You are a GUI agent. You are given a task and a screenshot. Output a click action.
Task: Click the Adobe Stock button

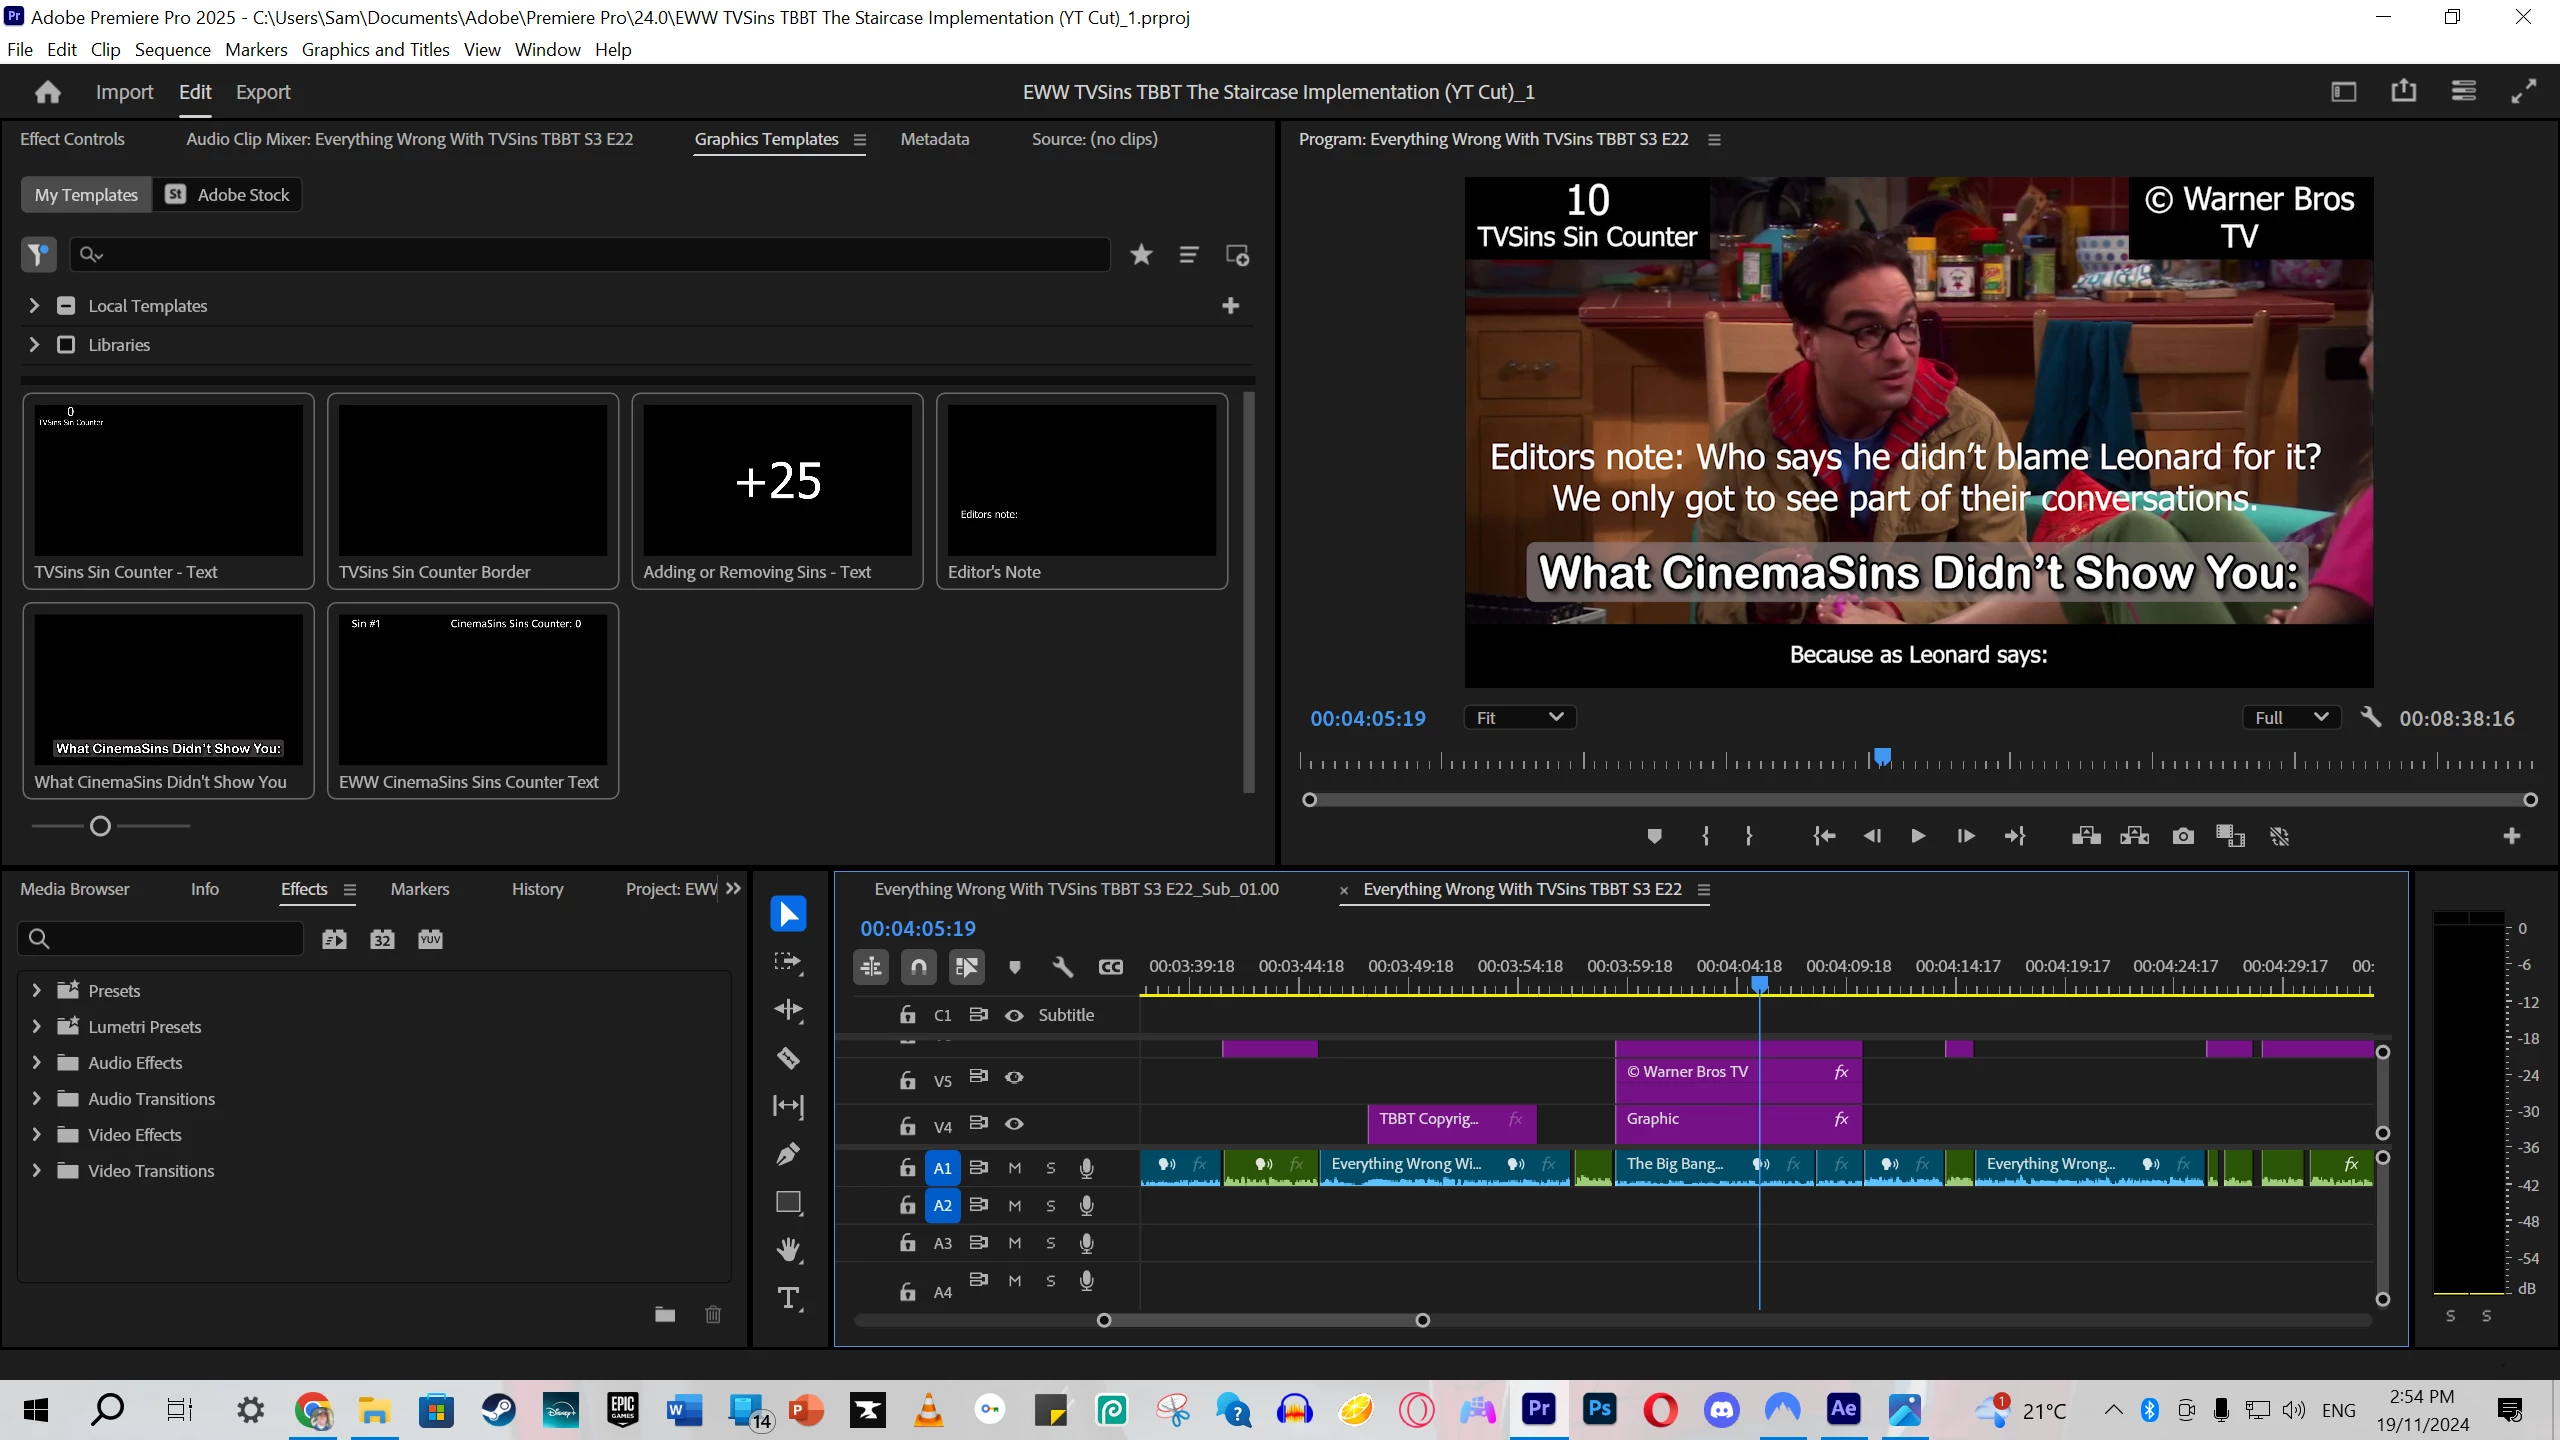click(x=228, y=195)
